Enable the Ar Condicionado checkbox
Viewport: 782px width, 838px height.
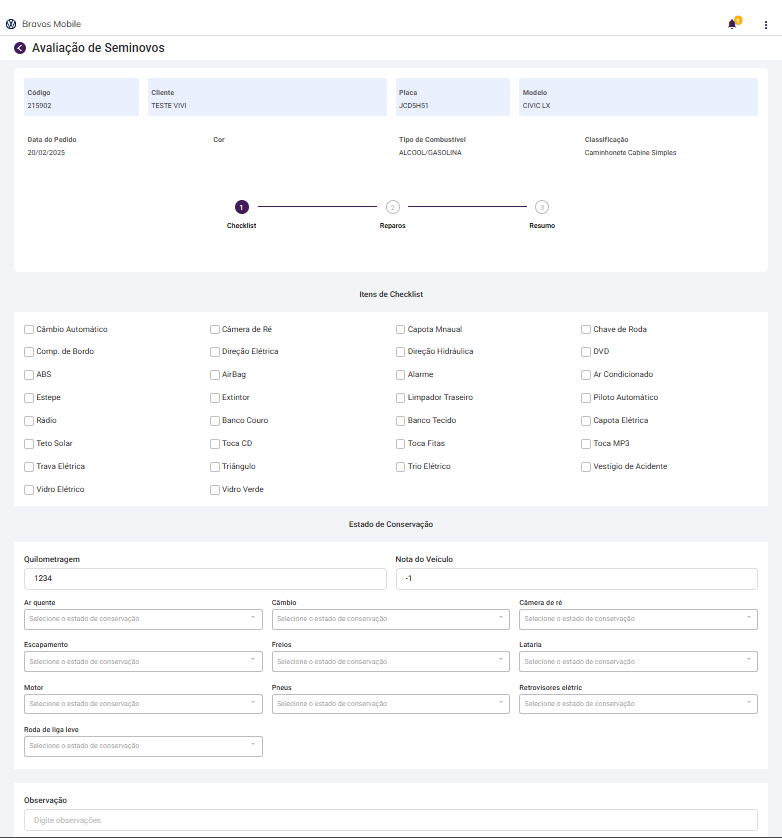pos(586,375)
